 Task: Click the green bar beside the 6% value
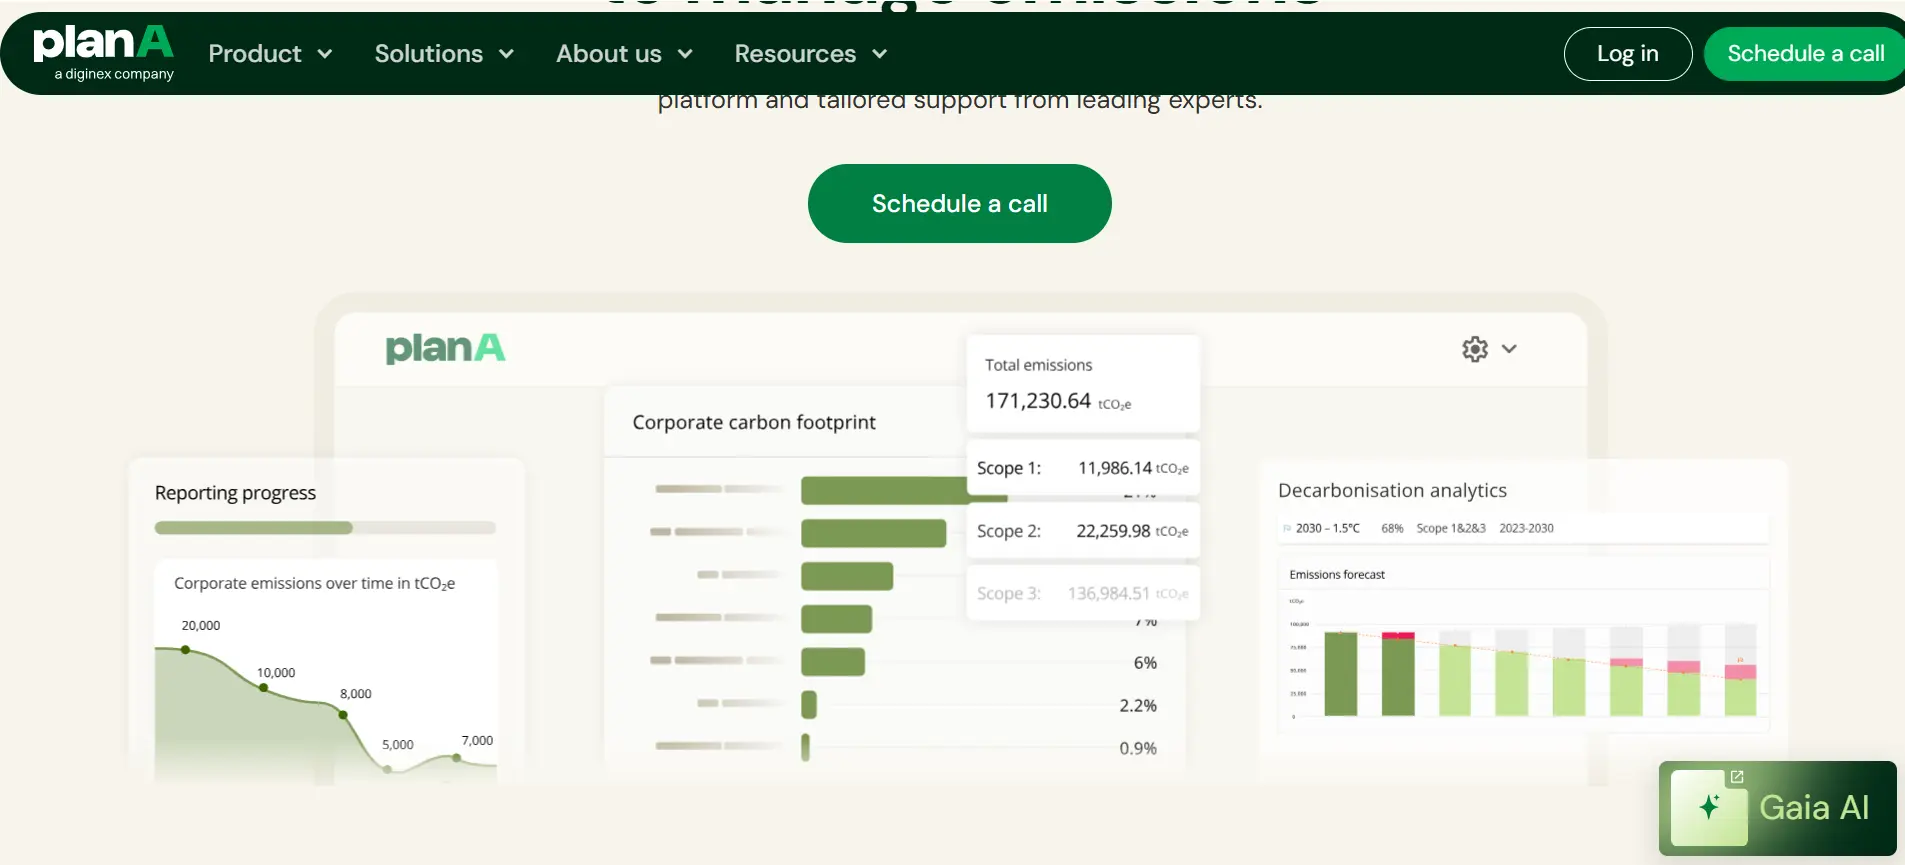pos(833,662)
